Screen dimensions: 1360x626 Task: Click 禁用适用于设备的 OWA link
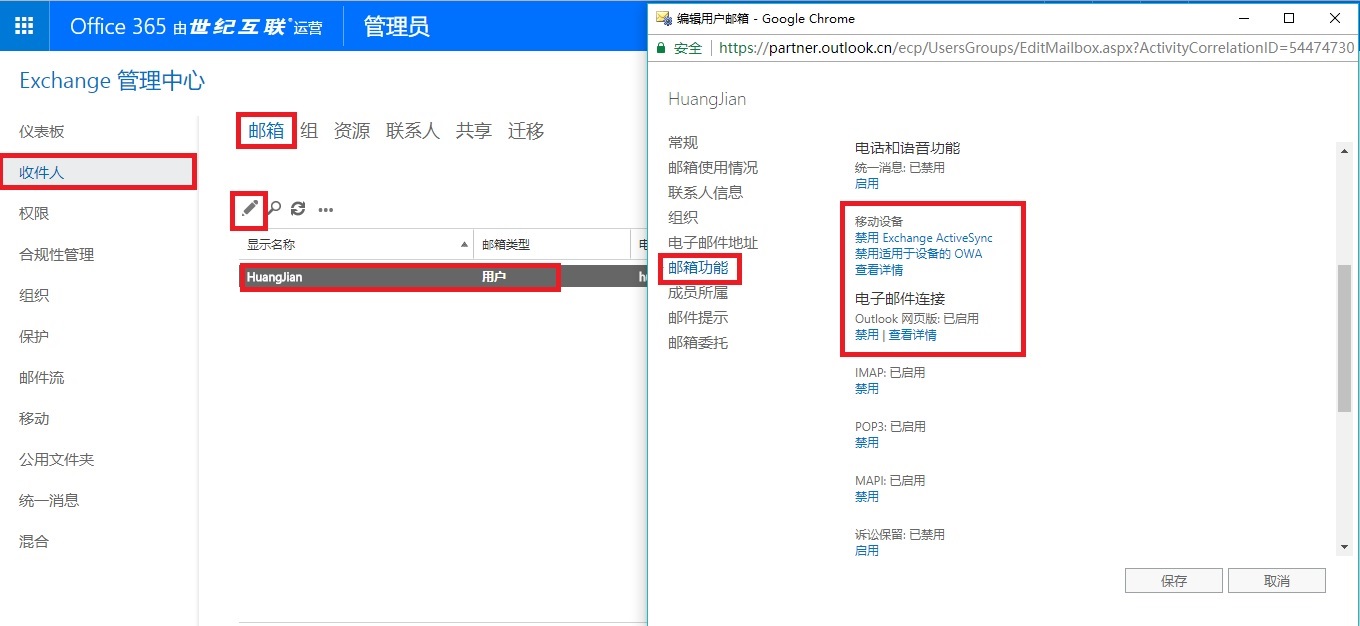[x=919, y=254]
